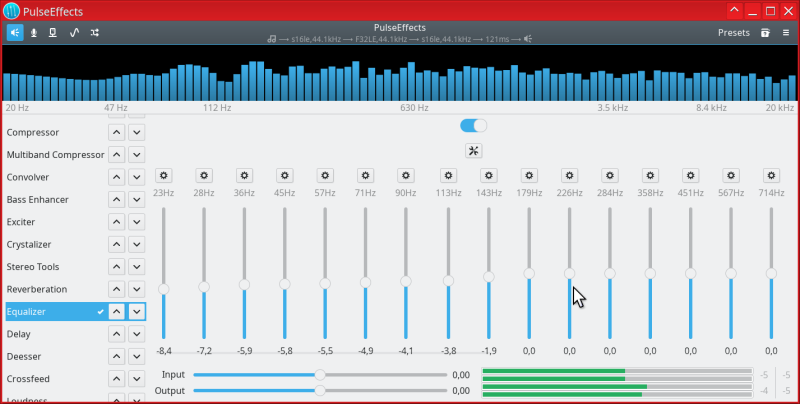The width and height of the screenshot is (800, 404).
Task: Open band settings gear for 28Hz
Action: tap(204, 175)
